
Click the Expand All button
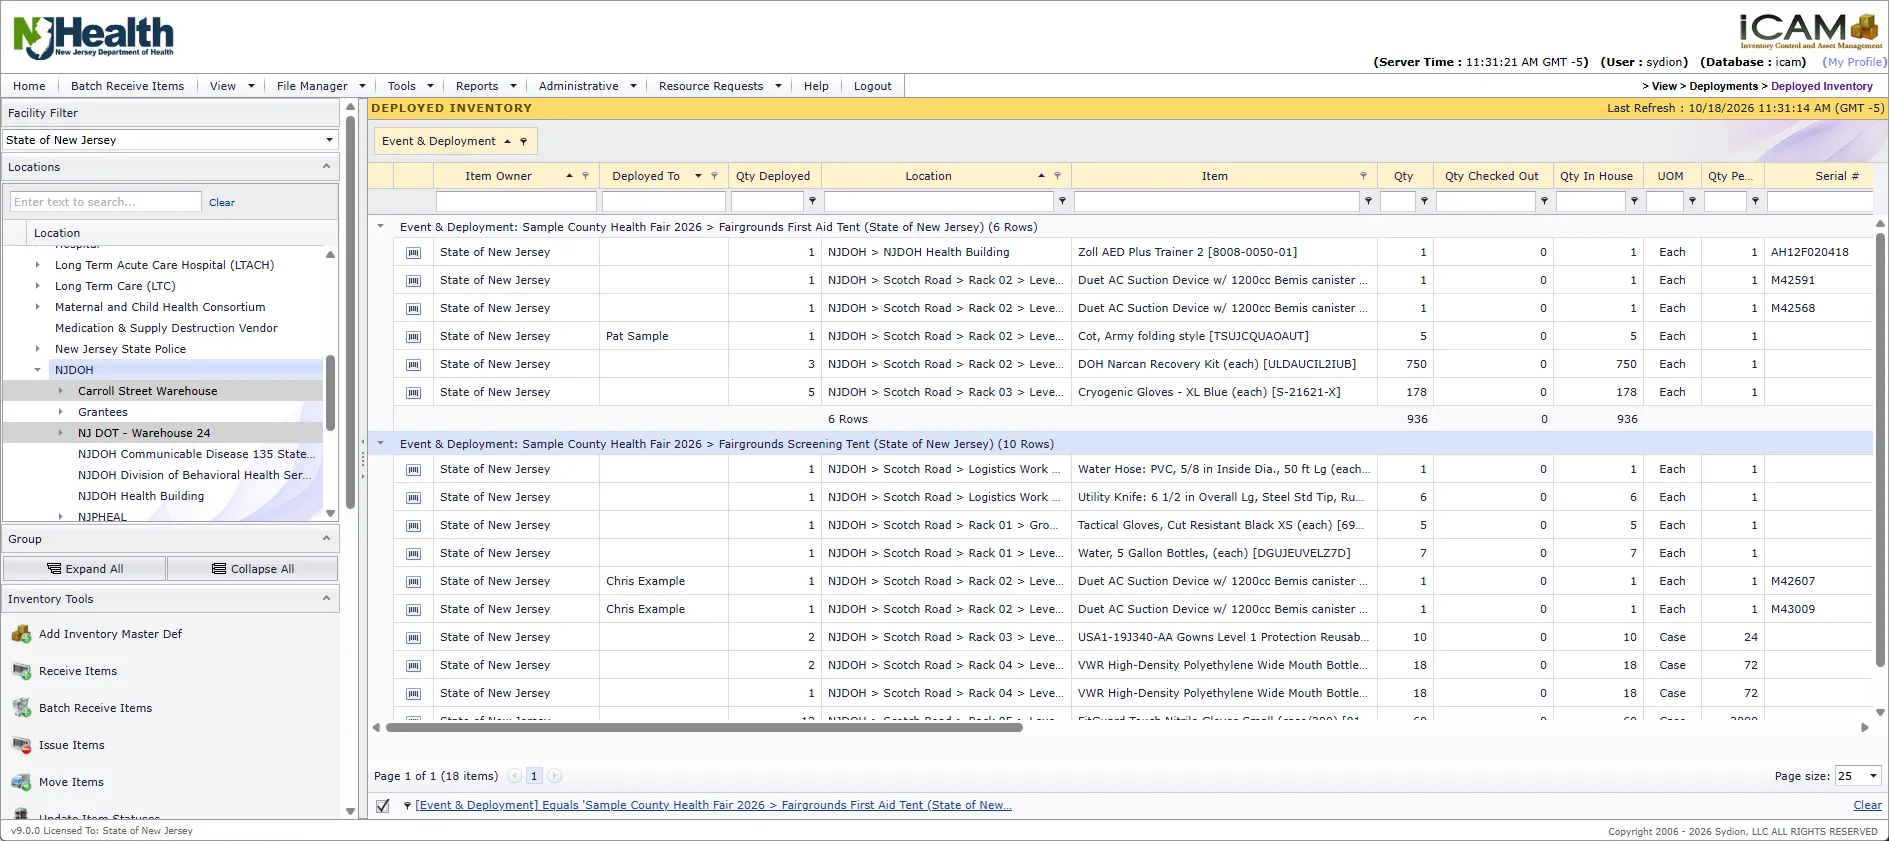coord(85,569)
